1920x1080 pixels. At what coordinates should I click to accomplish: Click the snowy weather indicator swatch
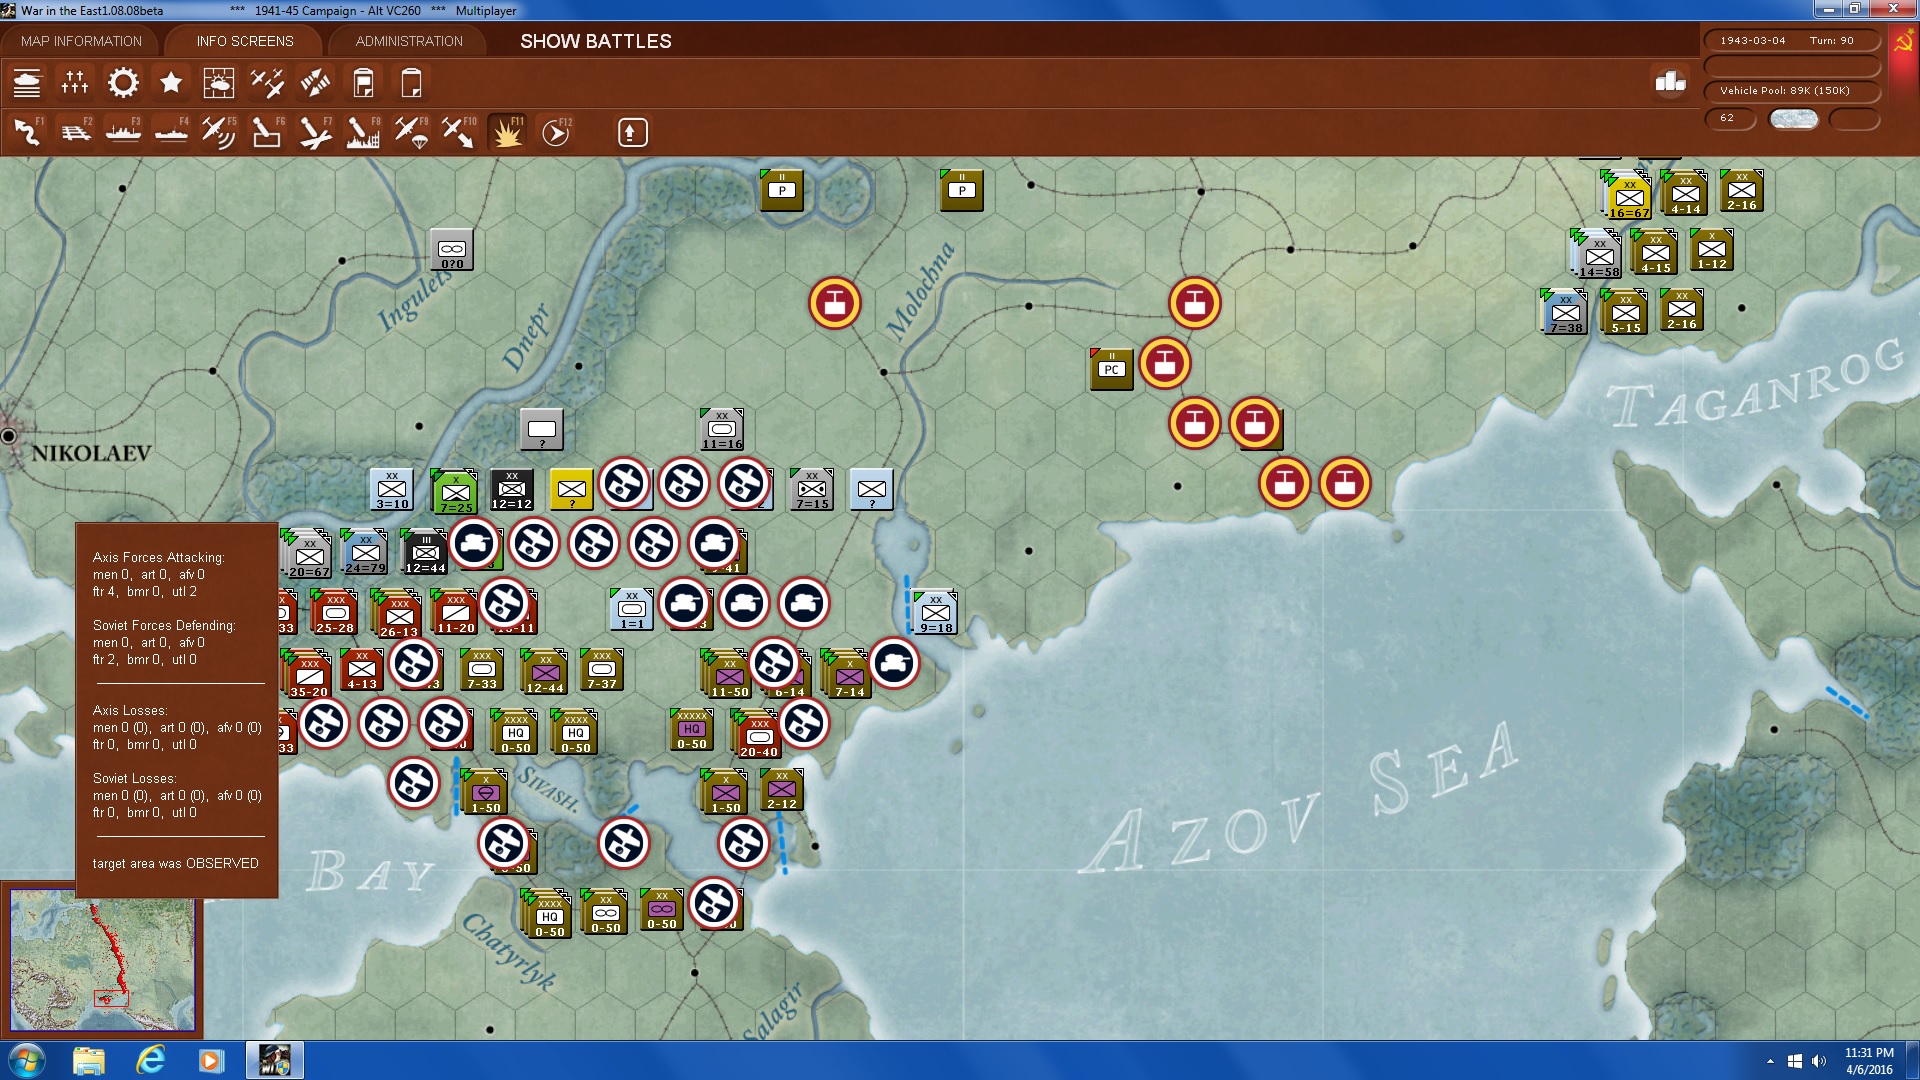tap(1793, 118)
